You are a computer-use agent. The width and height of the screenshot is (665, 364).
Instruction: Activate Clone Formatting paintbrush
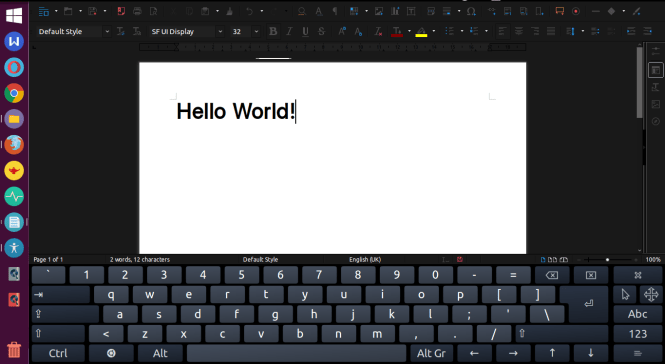tap(229, 11)
